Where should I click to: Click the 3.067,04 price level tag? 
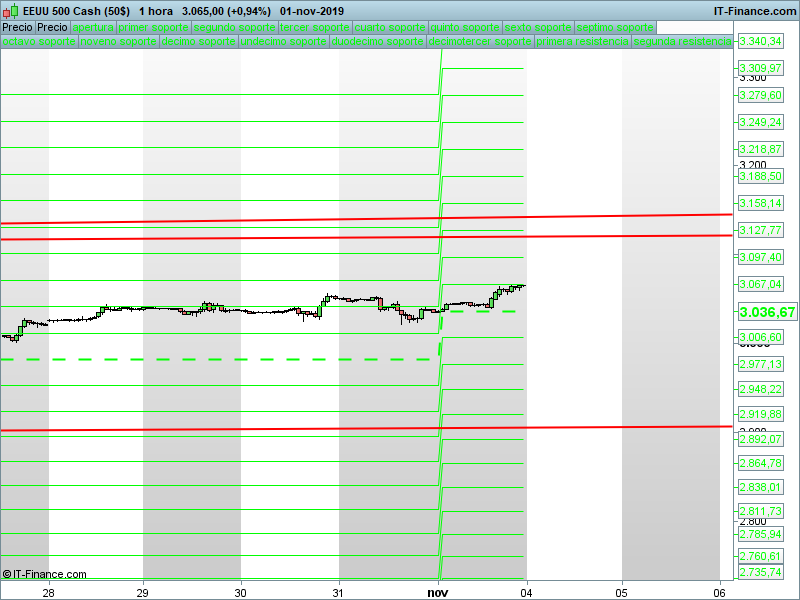pos(761,284)
